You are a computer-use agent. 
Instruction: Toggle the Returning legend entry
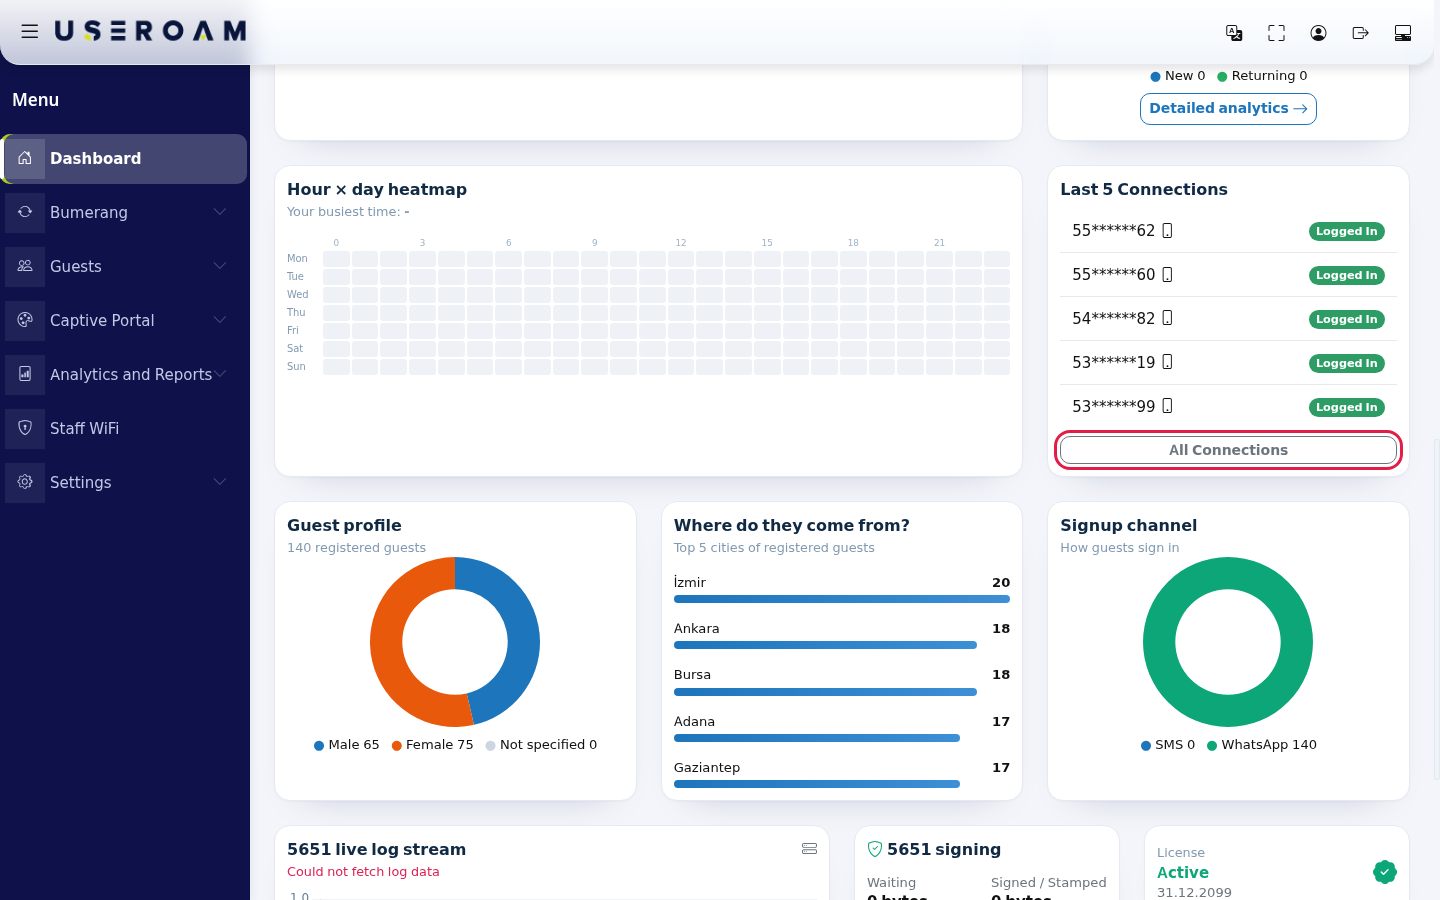tap(1262, 76)
